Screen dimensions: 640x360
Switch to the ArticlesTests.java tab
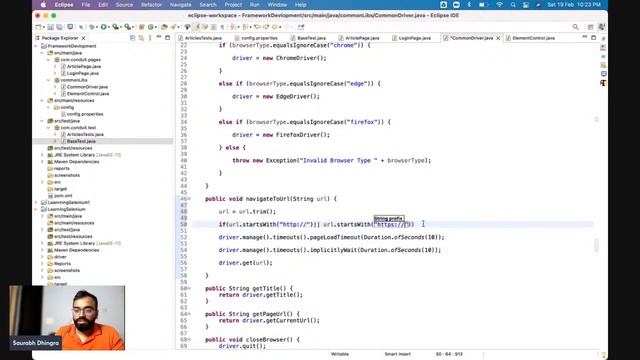coord(203,38)
